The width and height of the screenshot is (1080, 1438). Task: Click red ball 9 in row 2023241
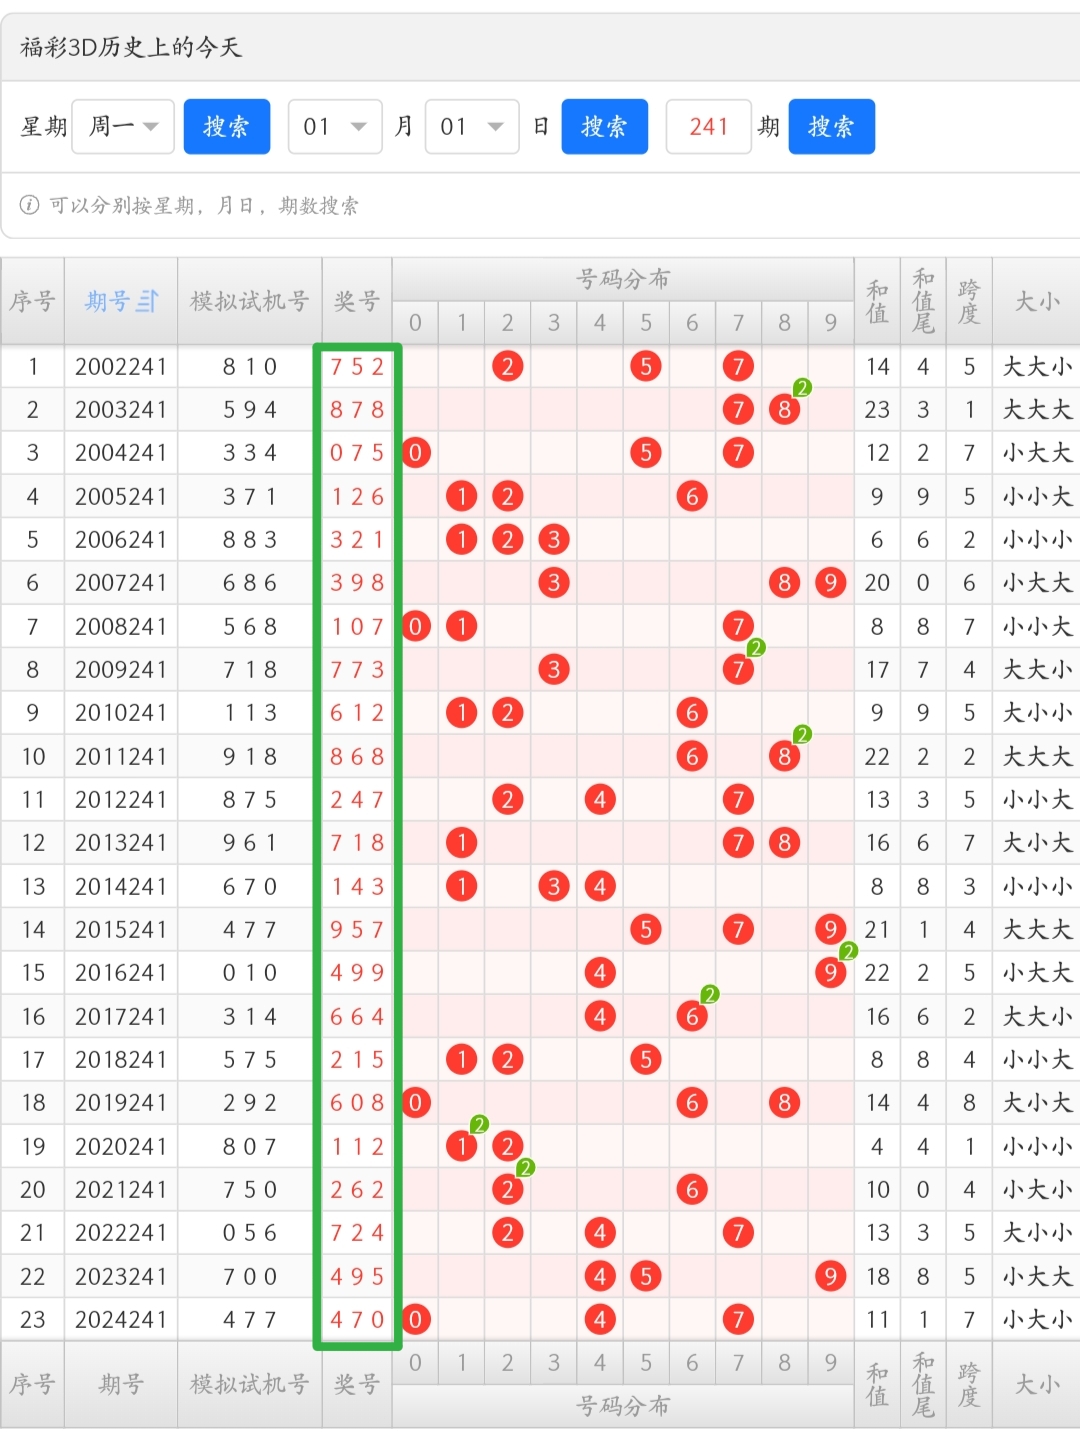pos(831,1277)
